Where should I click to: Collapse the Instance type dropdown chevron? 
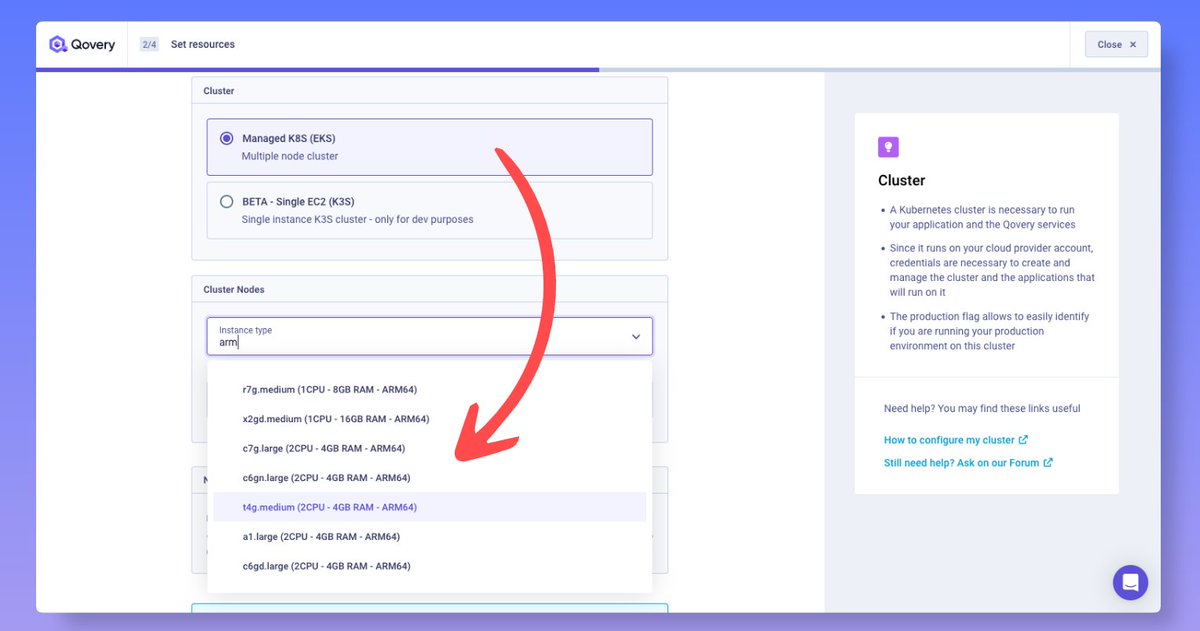click(636, 337)
